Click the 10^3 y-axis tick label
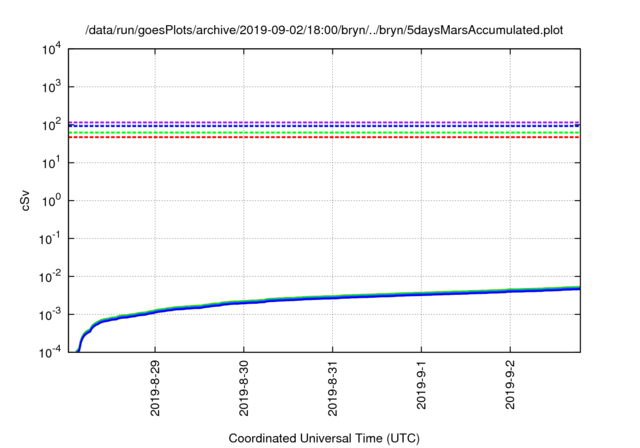The height and width of the screenshot is (448, 640). [x=52, y=86]
